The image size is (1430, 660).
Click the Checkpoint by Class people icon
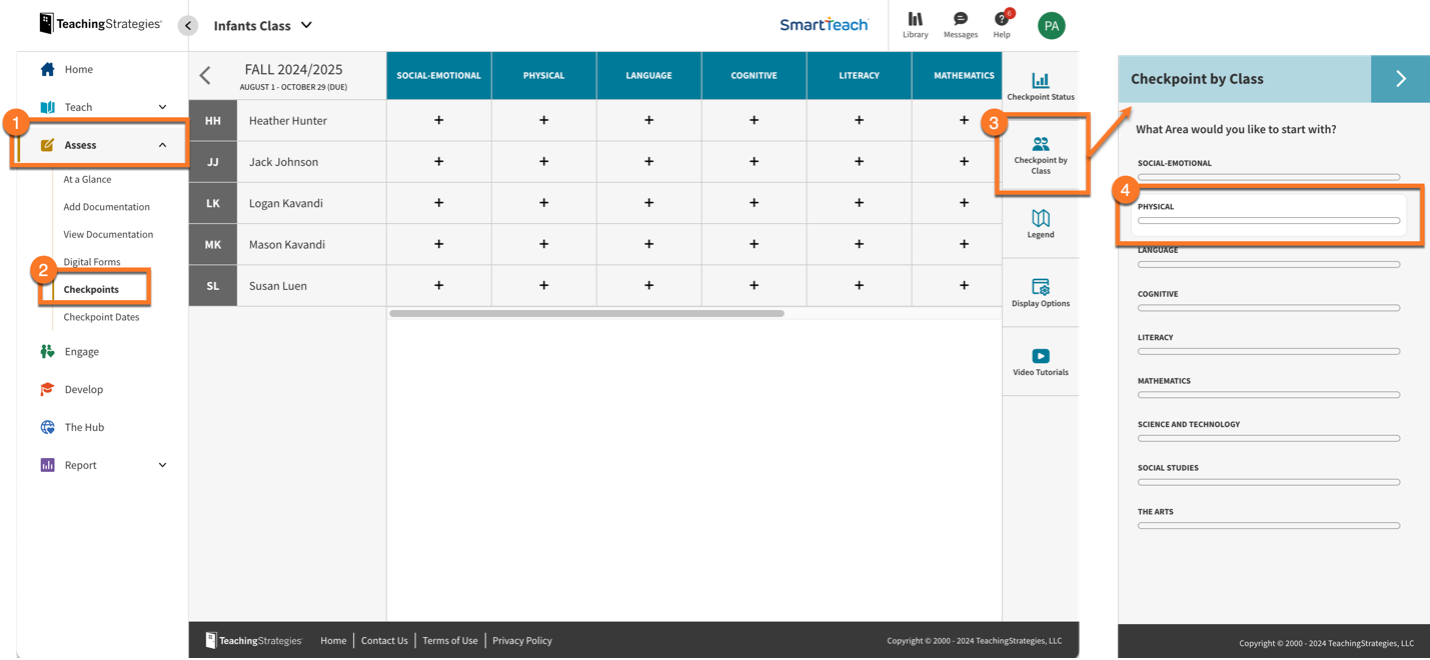[1040, 145]
